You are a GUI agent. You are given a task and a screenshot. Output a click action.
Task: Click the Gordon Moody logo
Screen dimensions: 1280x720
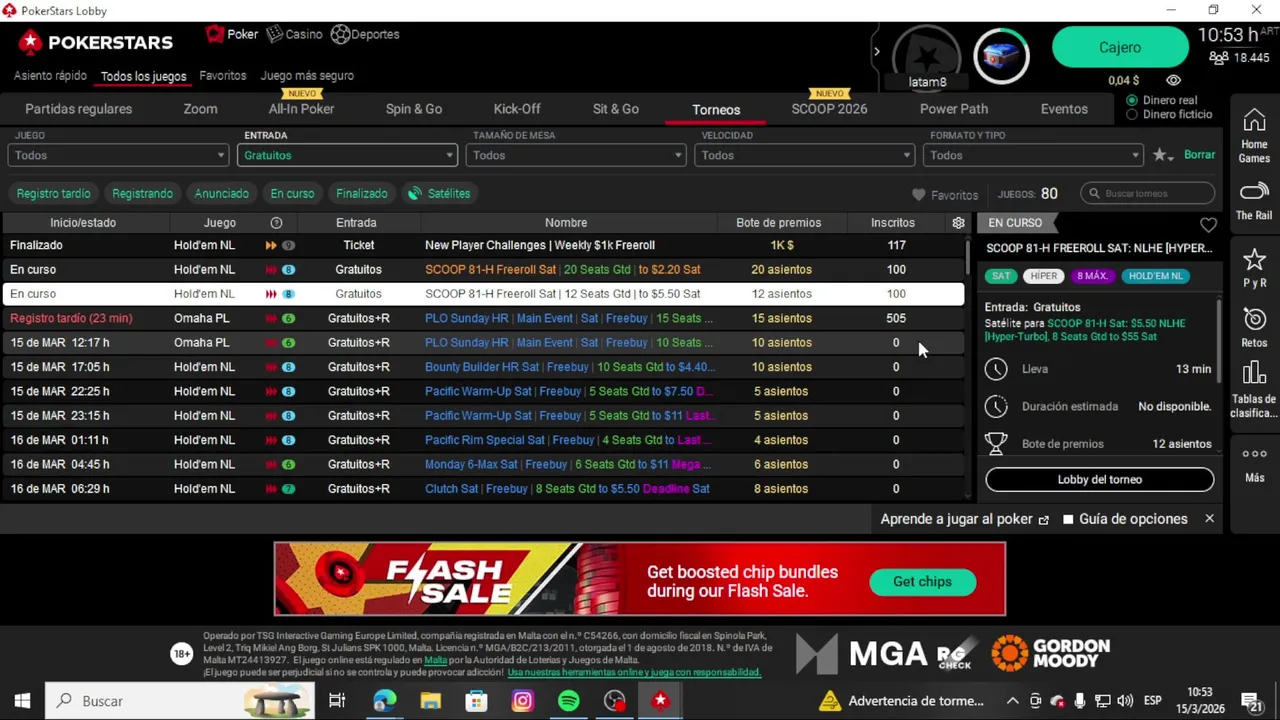coord(1050,654)
